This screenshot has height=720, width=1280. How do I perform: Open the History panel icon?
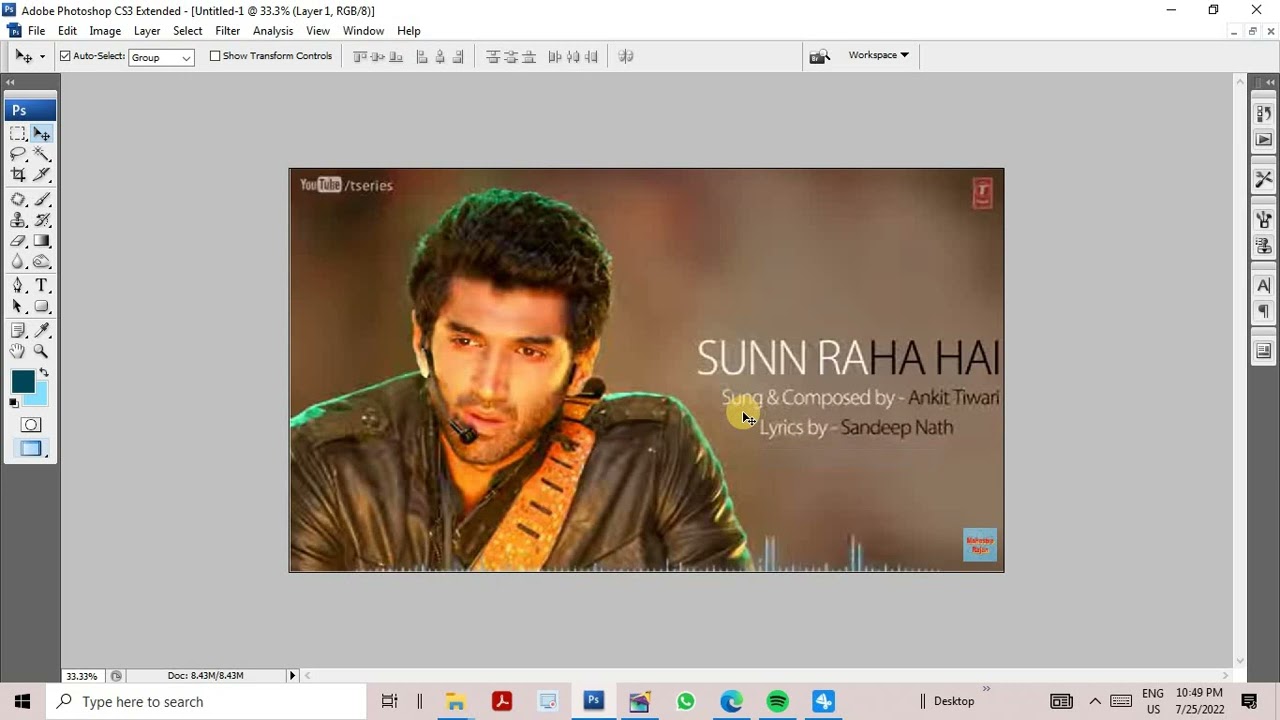click(1264, 113)
